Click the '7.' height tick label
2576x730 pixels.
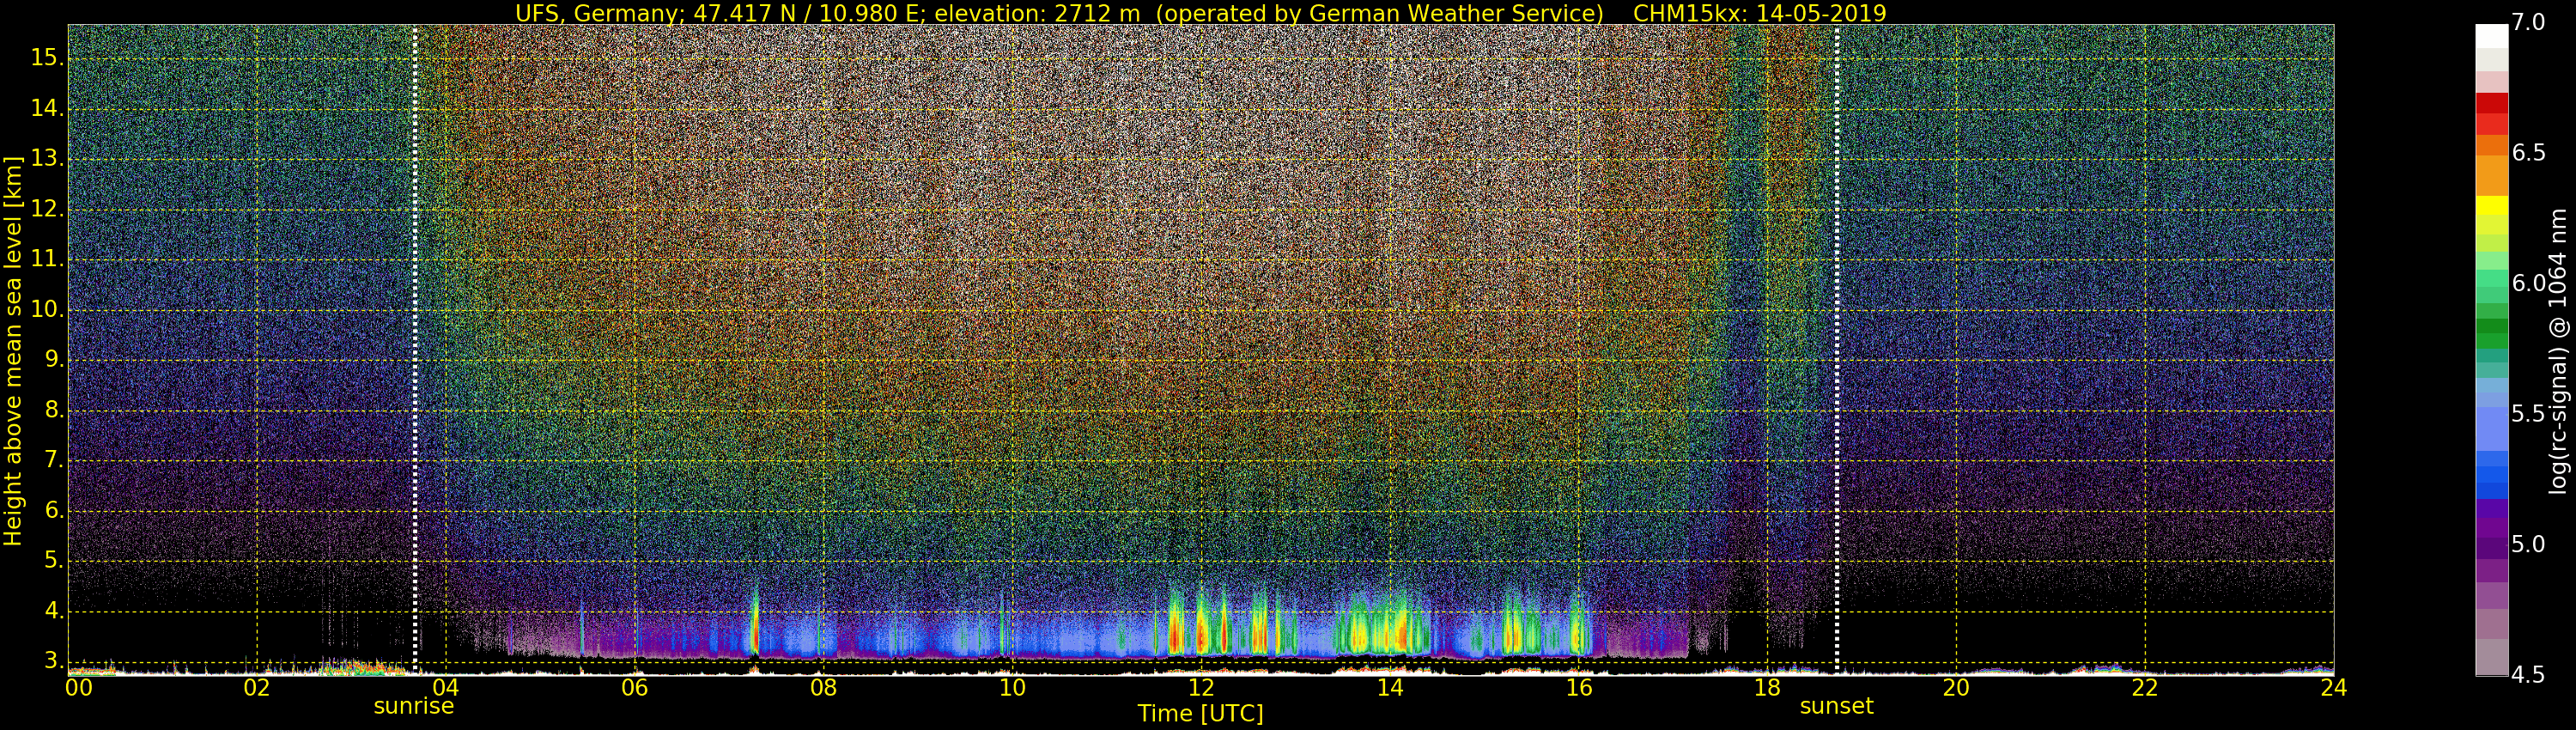coord(53,460)
